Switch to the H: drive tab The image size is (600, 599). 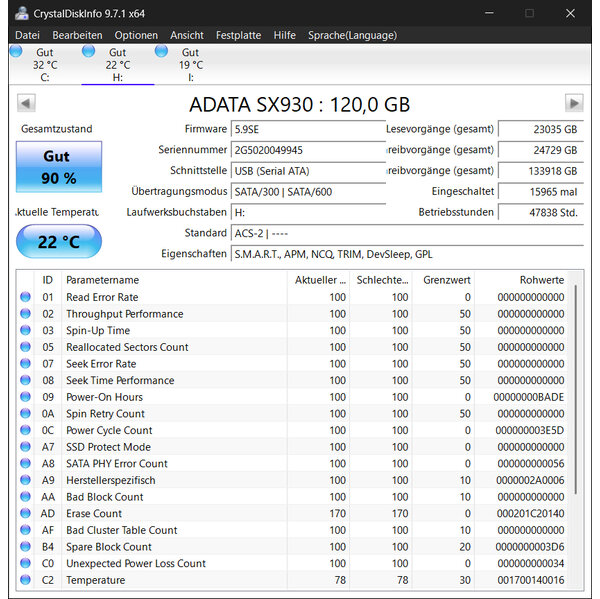click(117, 66)
